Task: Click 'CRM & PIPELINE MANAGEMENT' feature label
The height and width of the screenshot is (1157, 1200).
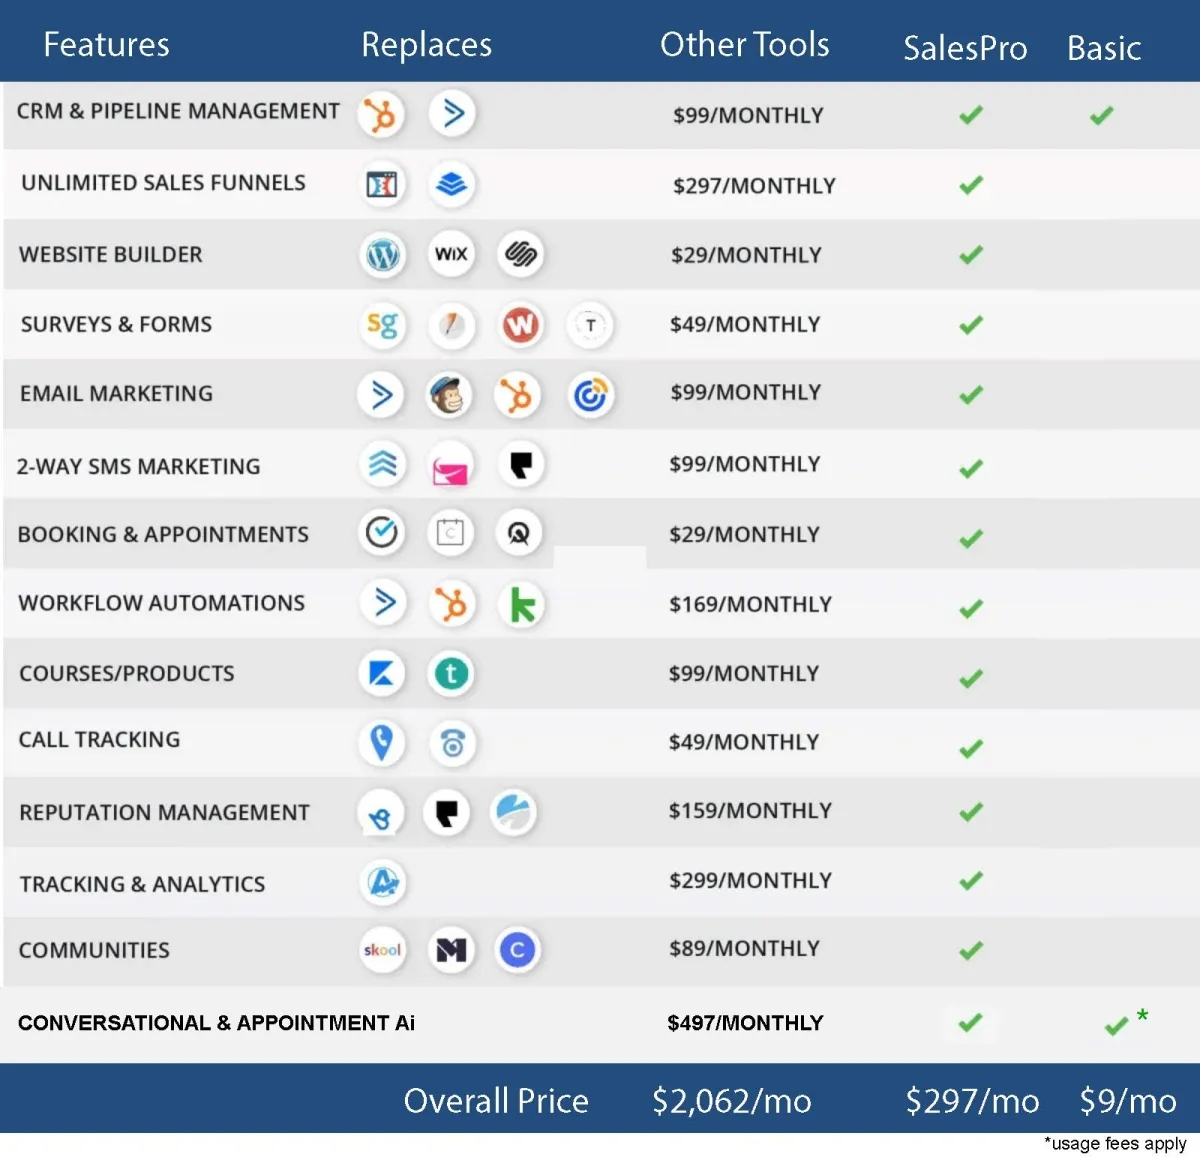Action: [178, 111]
